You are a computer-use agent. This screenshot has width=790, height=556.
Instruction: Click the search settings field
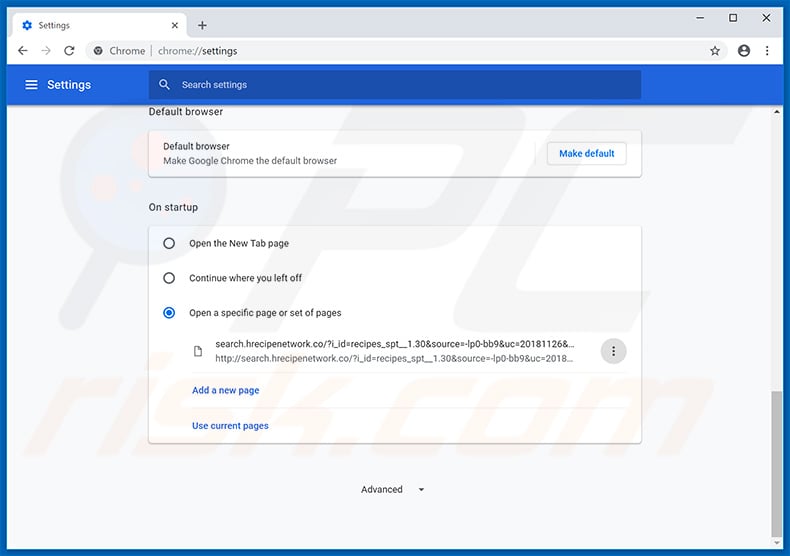coord(394,85)
